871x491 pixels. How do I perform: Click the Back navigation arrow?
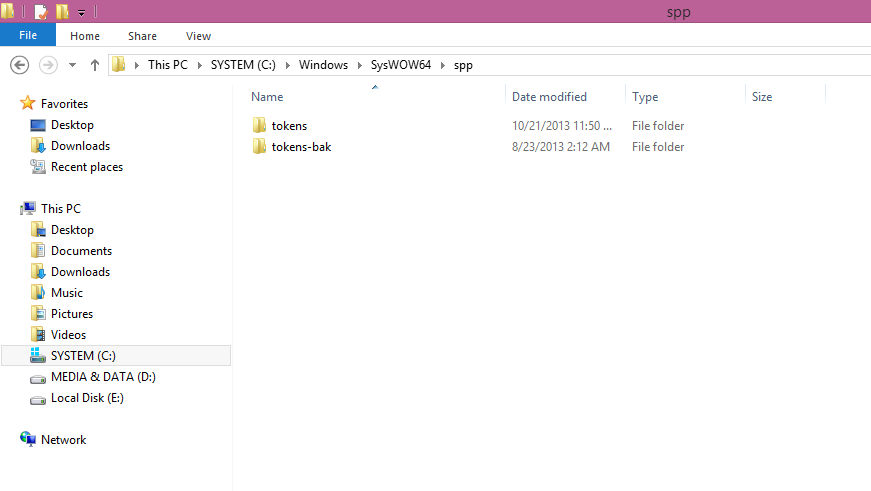pyautogui.click(x=19, y=65)
